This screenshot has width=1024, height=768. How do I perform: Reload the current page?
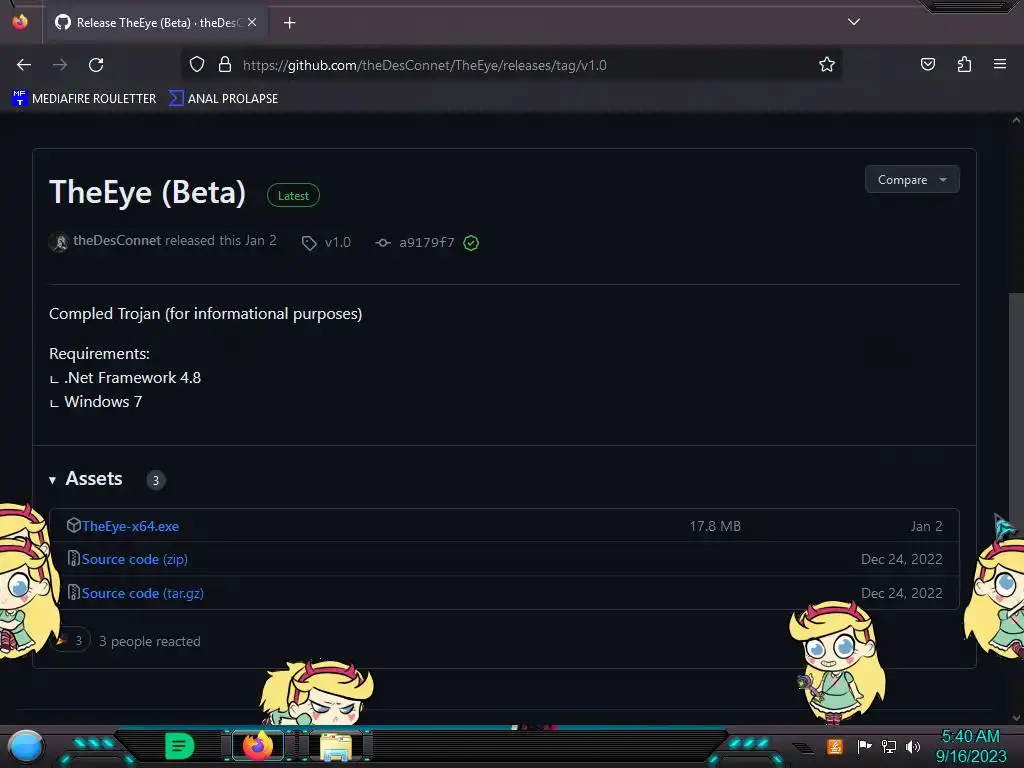96,65
